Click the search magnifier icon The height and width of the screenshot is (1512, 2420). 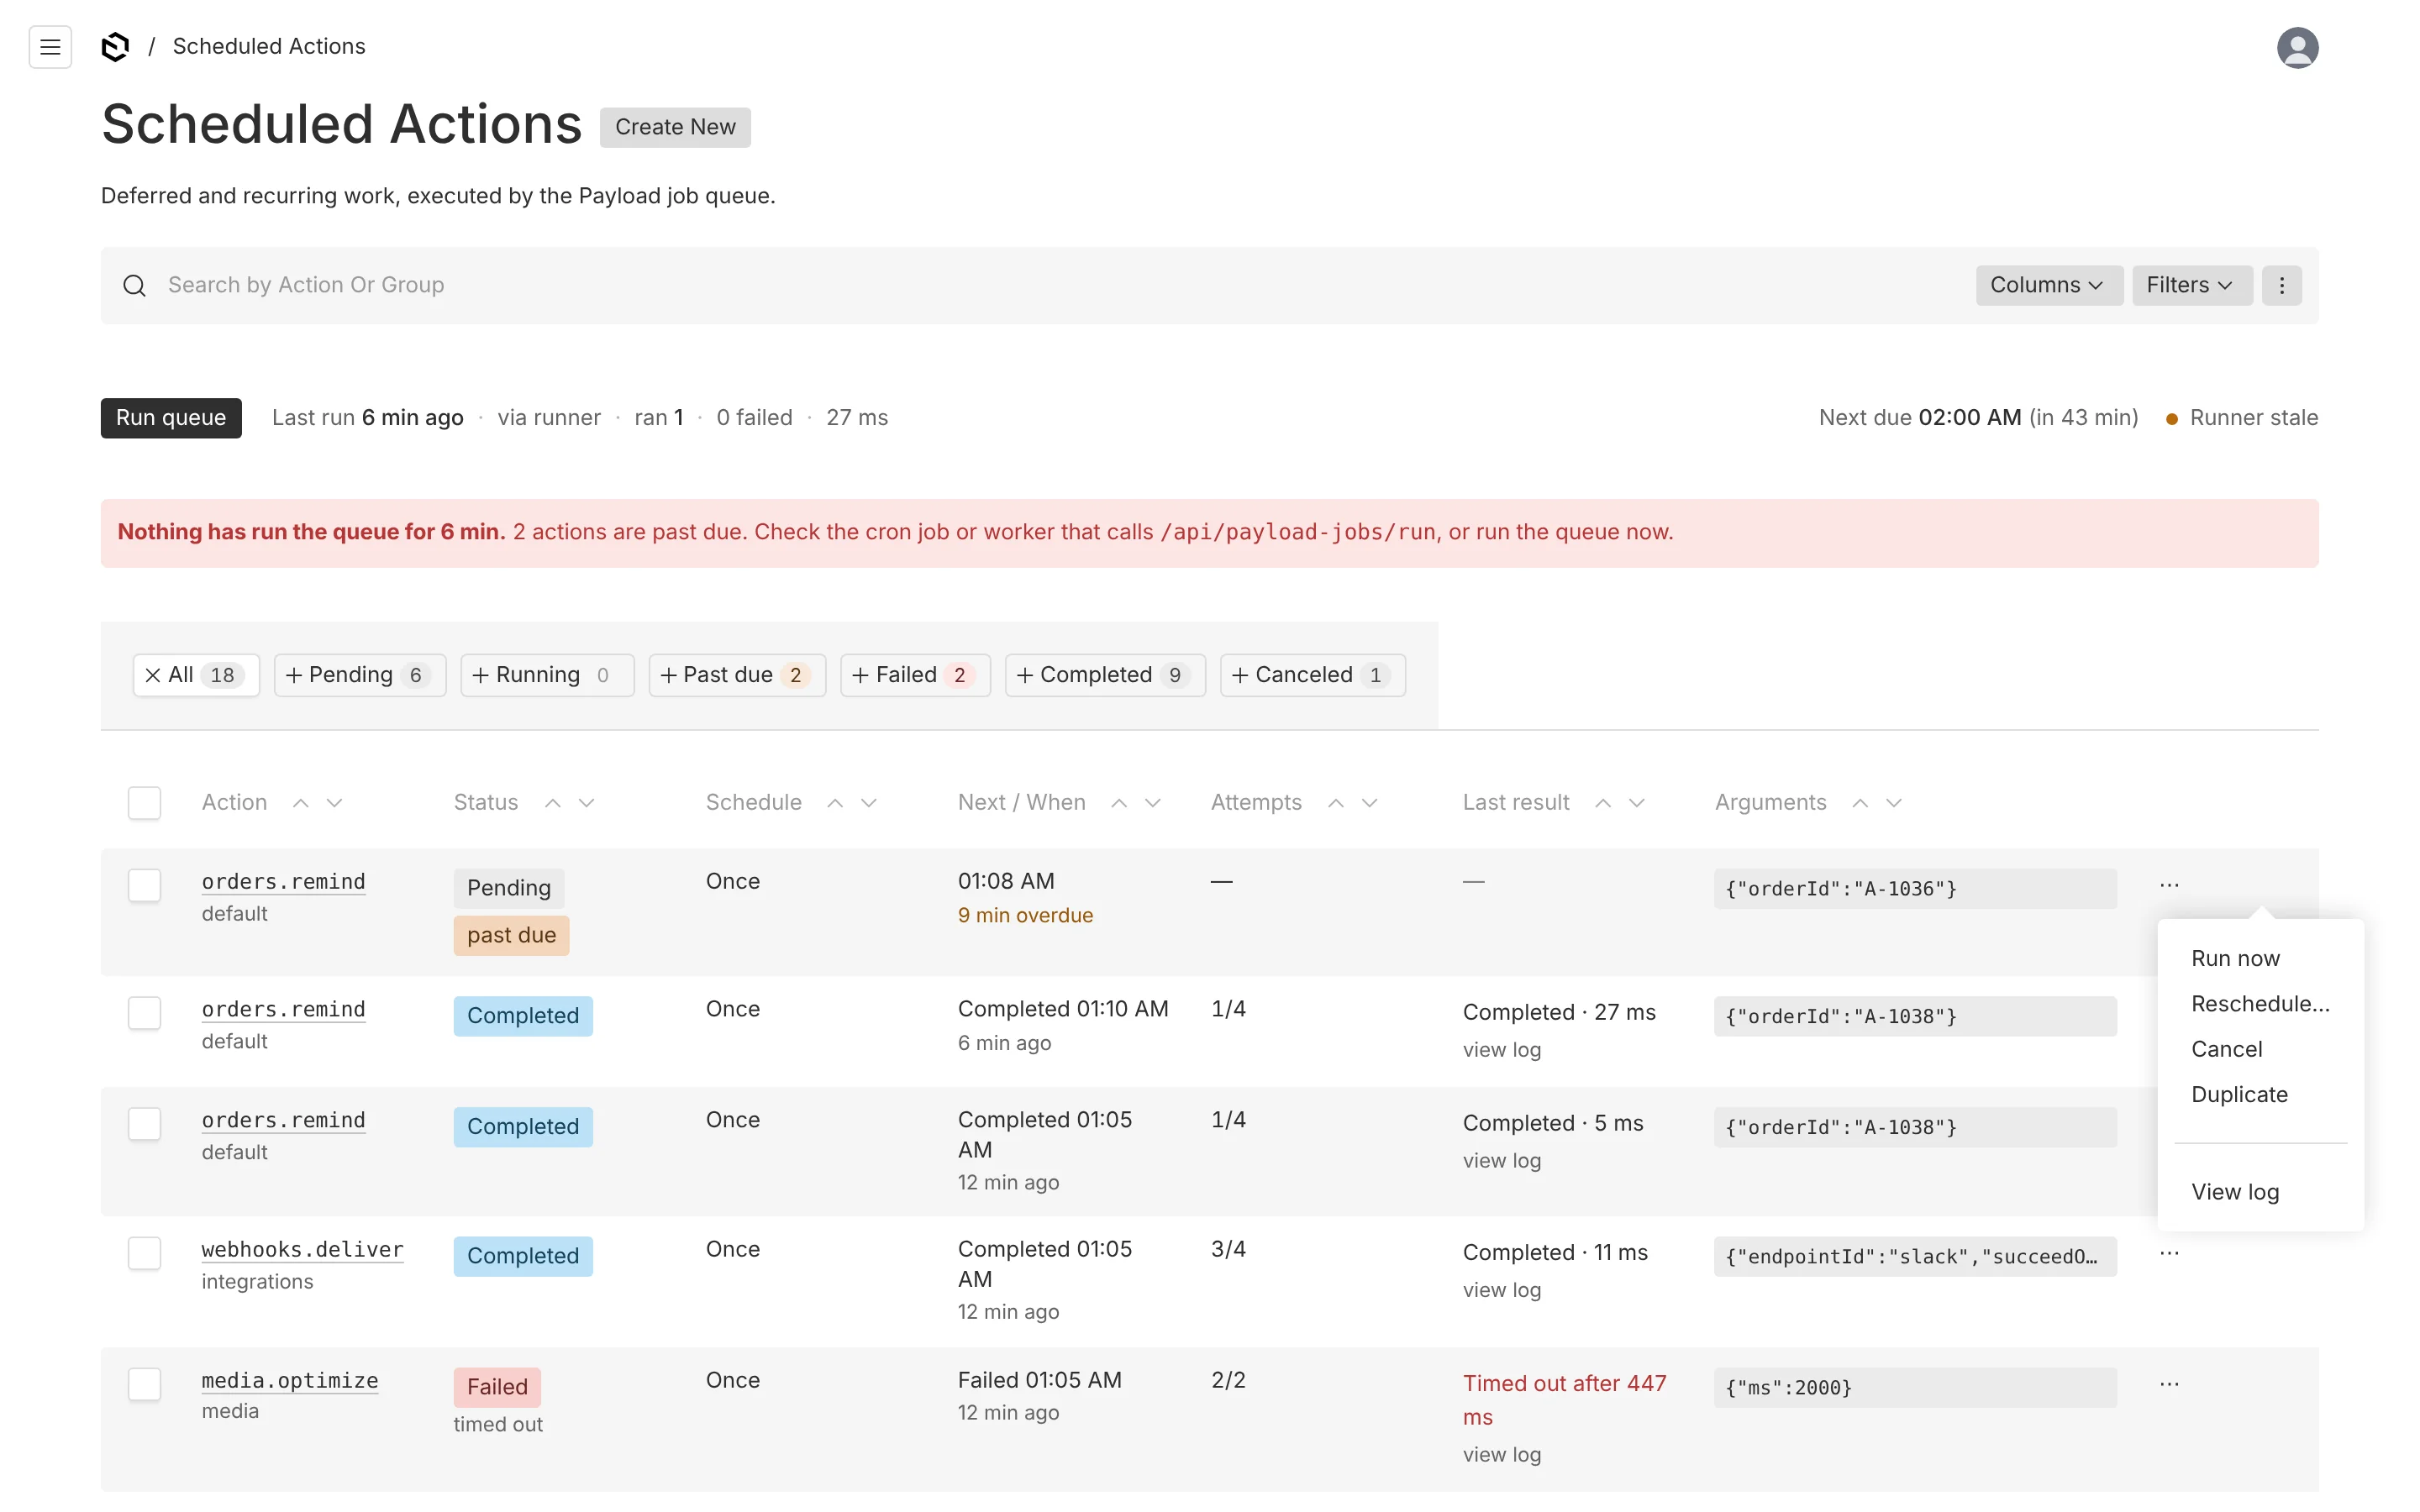coord(135,286)
